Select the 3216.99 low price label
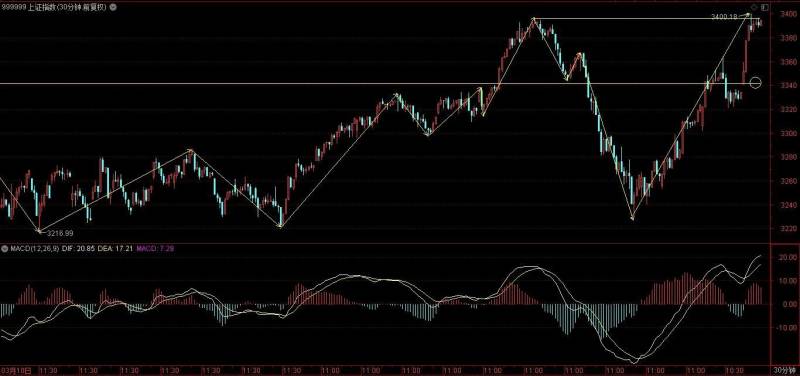The image size is (800, 376). 60,233
